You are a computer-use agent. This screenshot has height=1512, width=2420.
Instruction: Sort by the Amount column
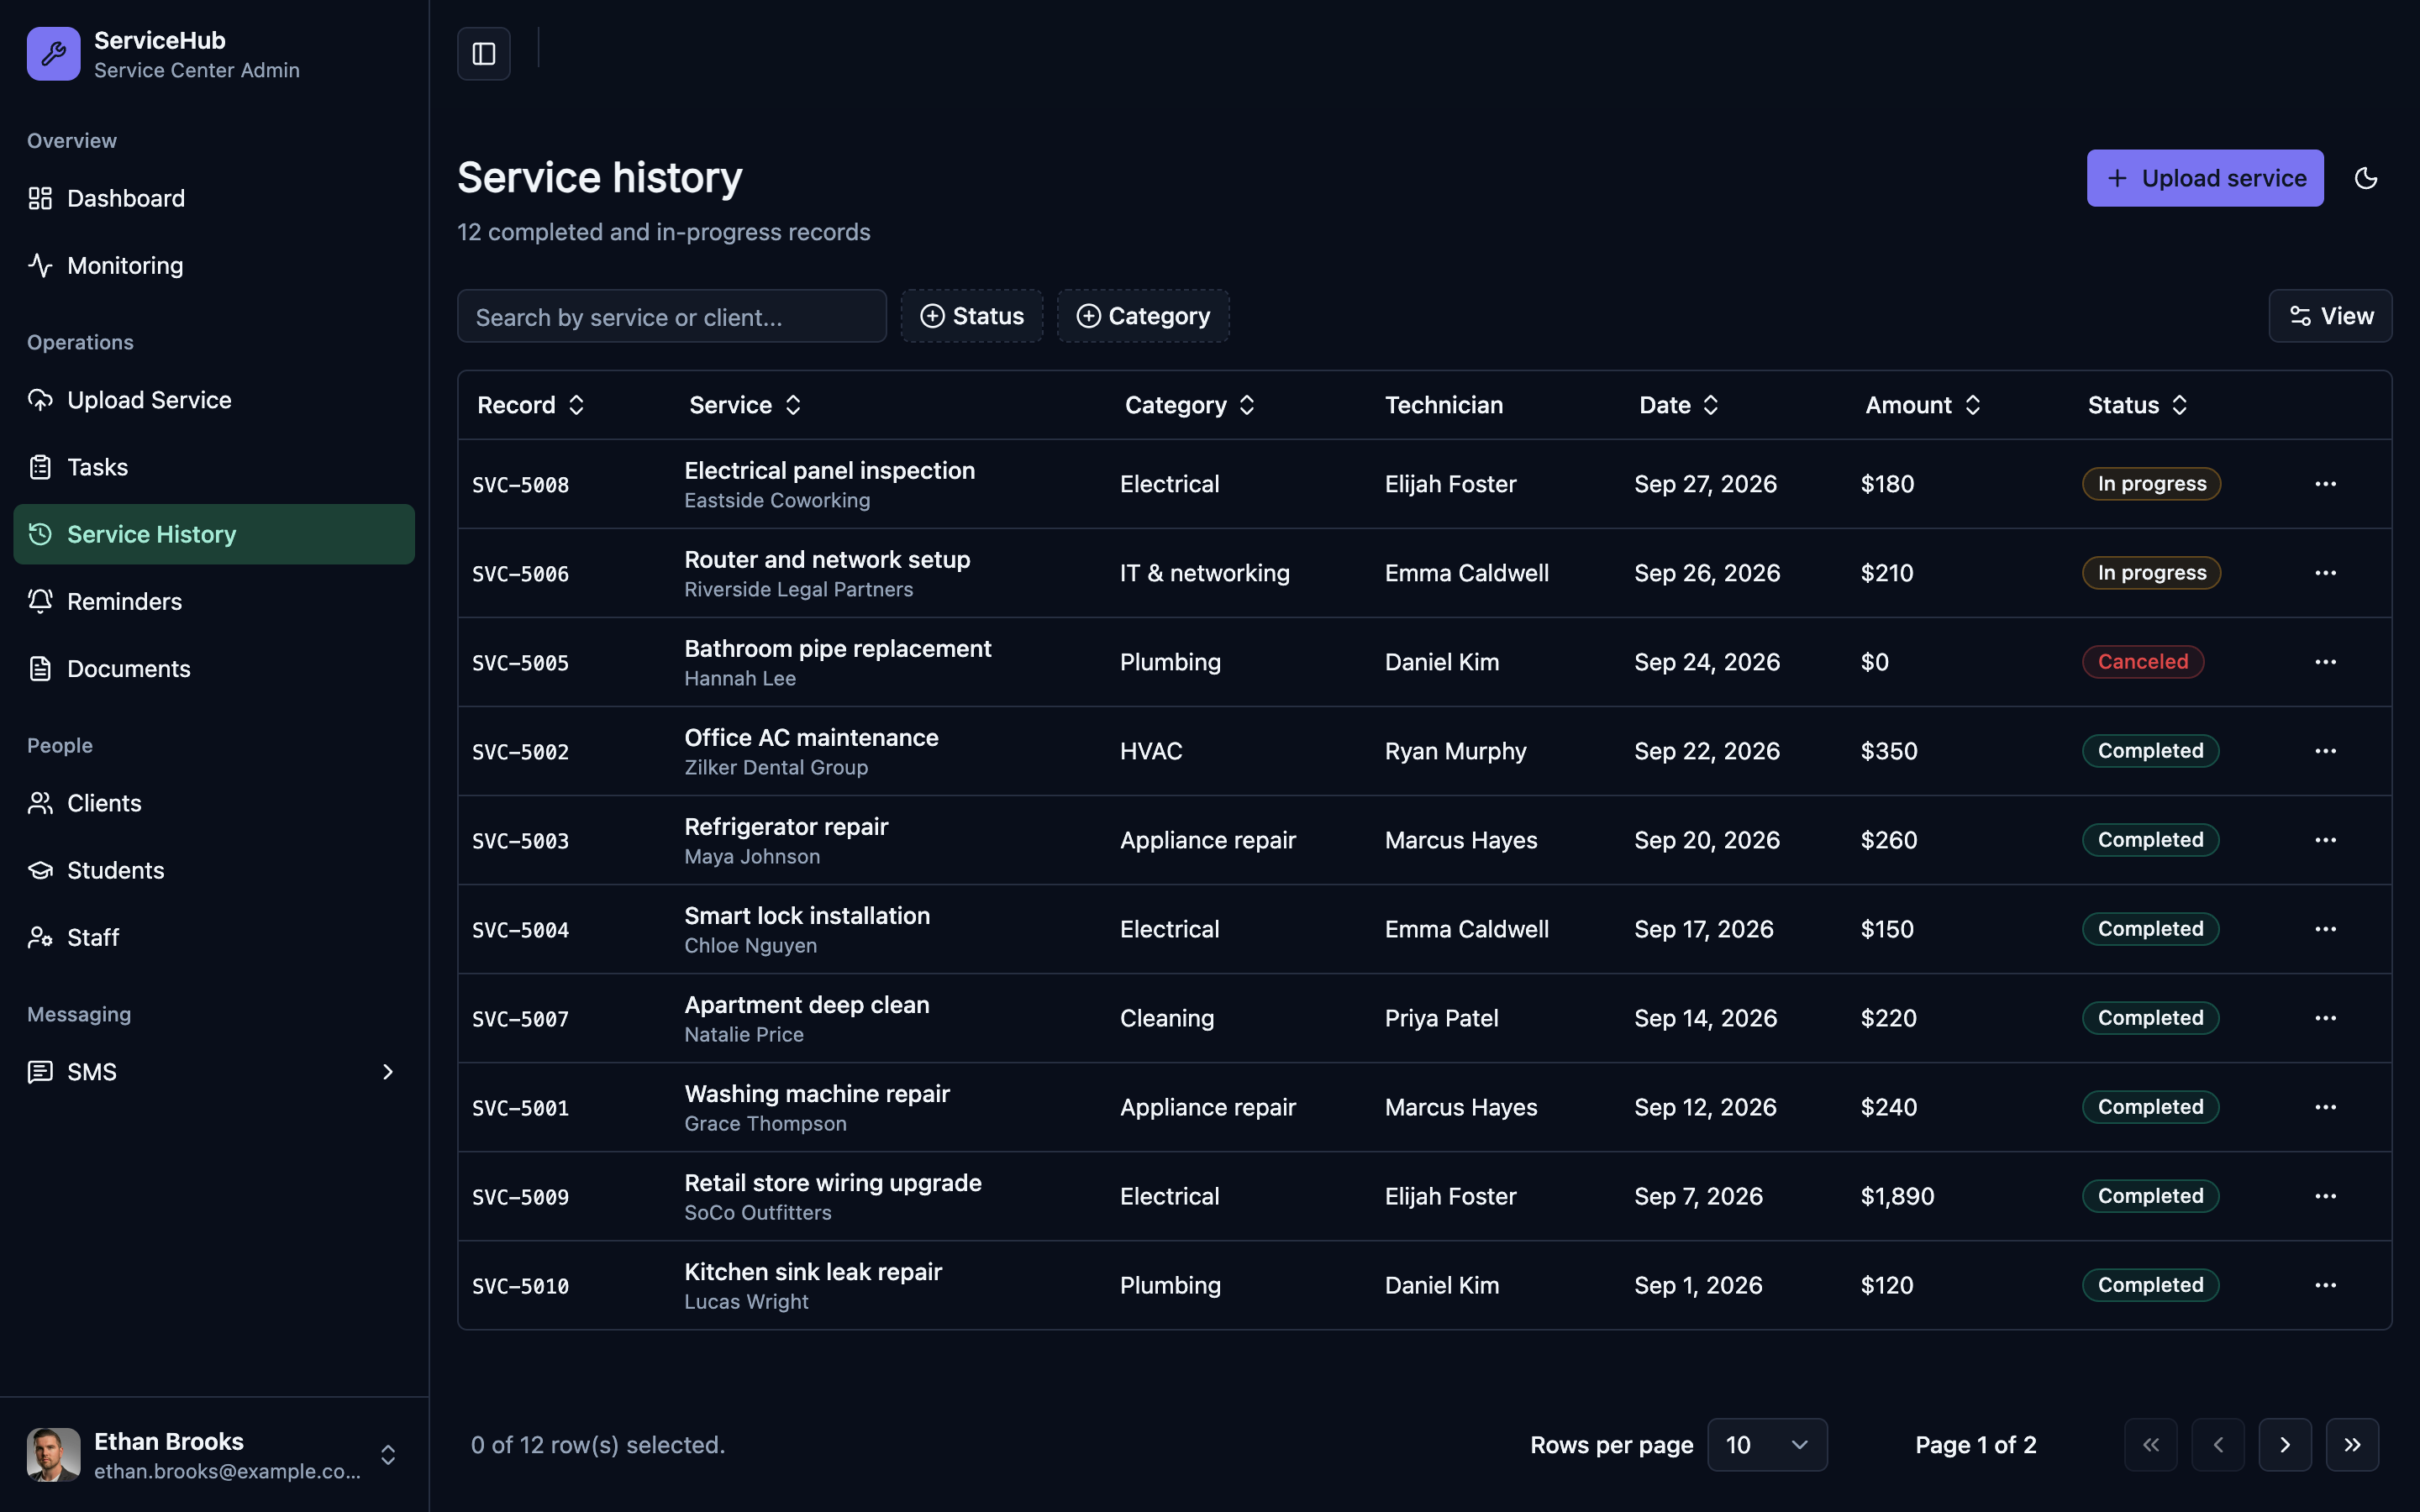pyautogui.click(x=1922, y=405)
